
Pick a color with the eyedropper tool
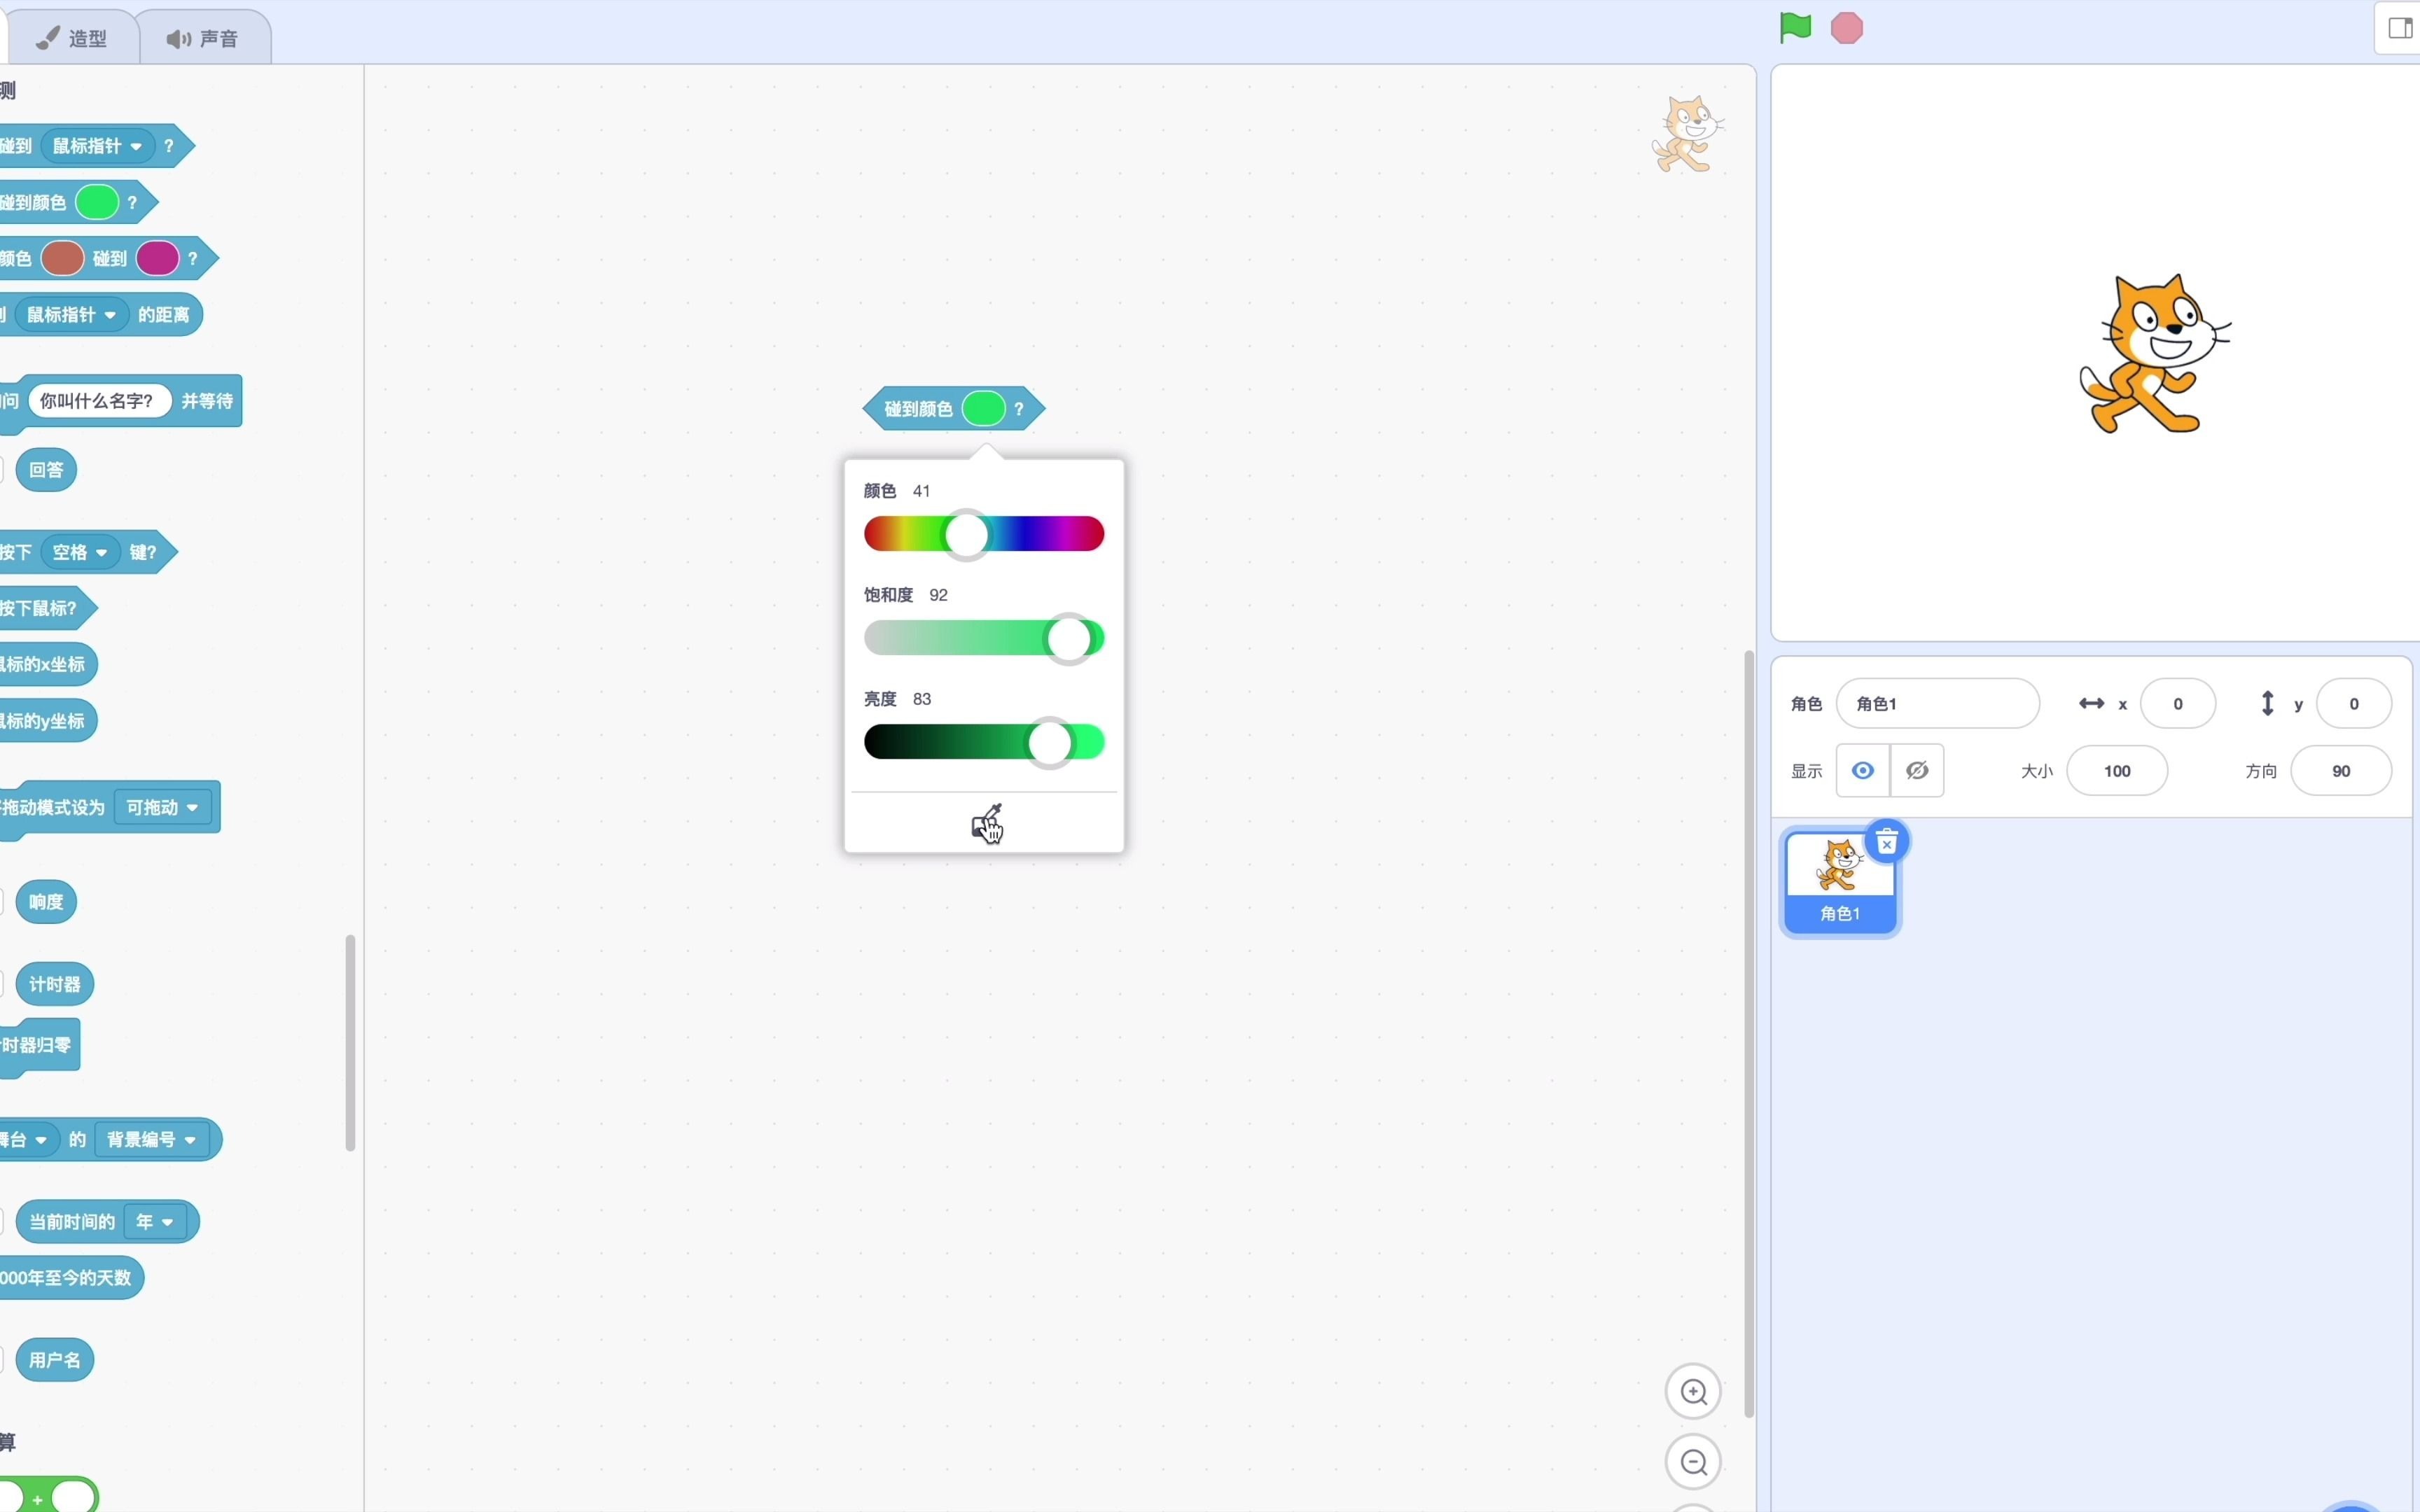point(986,824)
